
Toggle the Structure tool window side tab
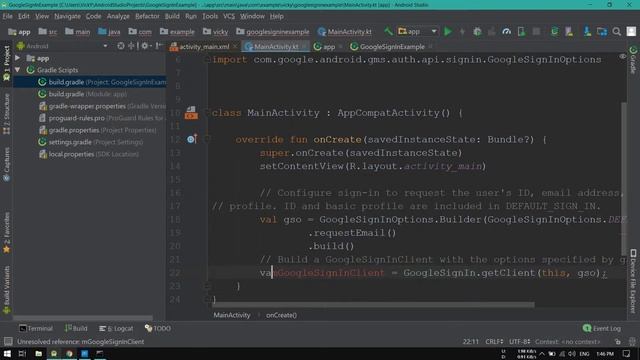point(7,113)
